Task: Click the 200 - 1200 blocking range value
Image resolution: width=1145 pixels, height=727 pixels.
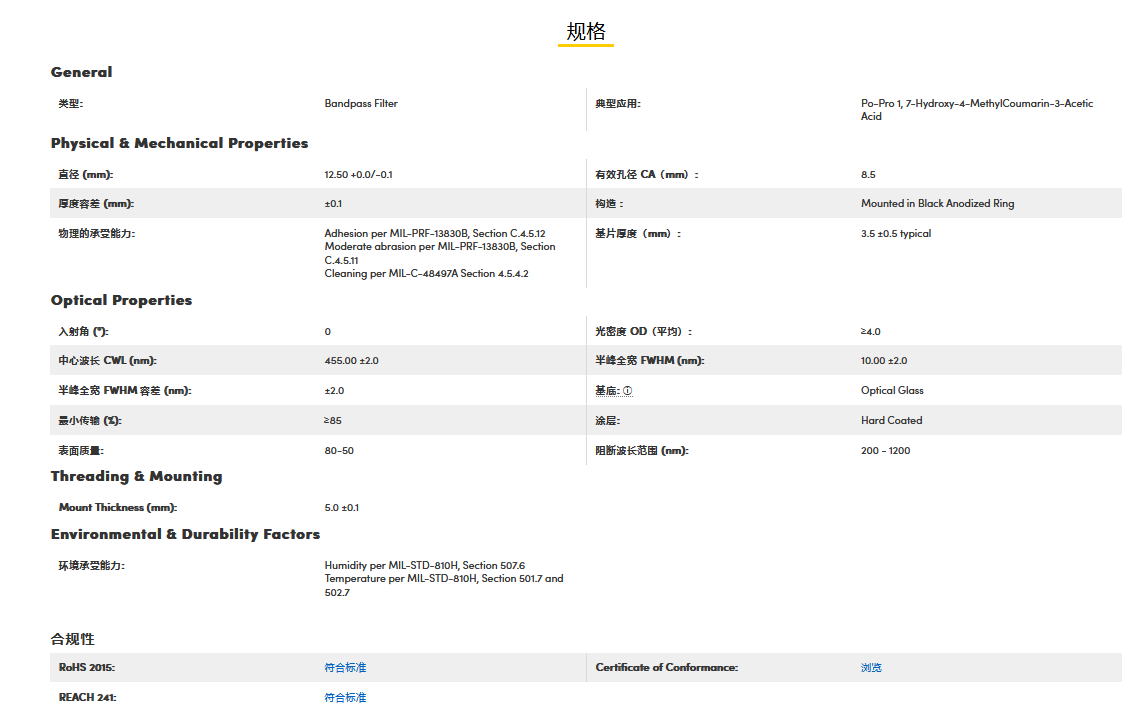Action: coord(885,450)
